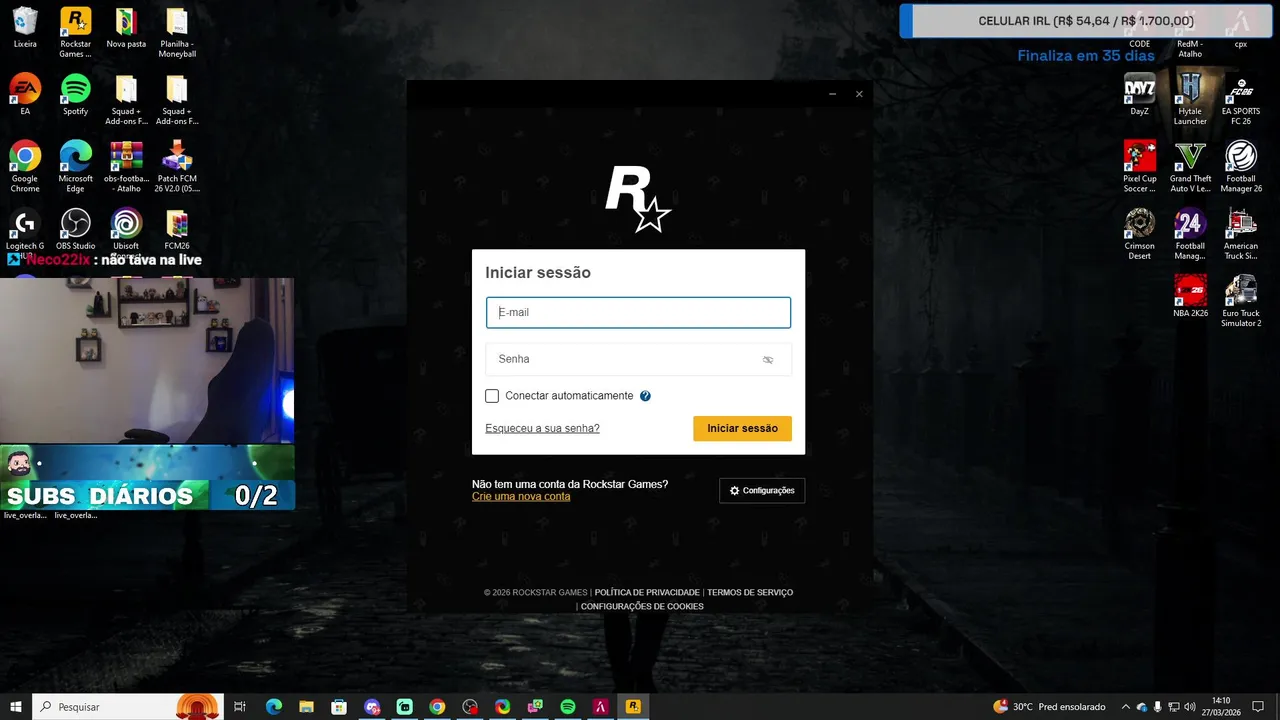
Task: Check the Conectar automaticamente checkbox
Action: click(x=492, y=396)
